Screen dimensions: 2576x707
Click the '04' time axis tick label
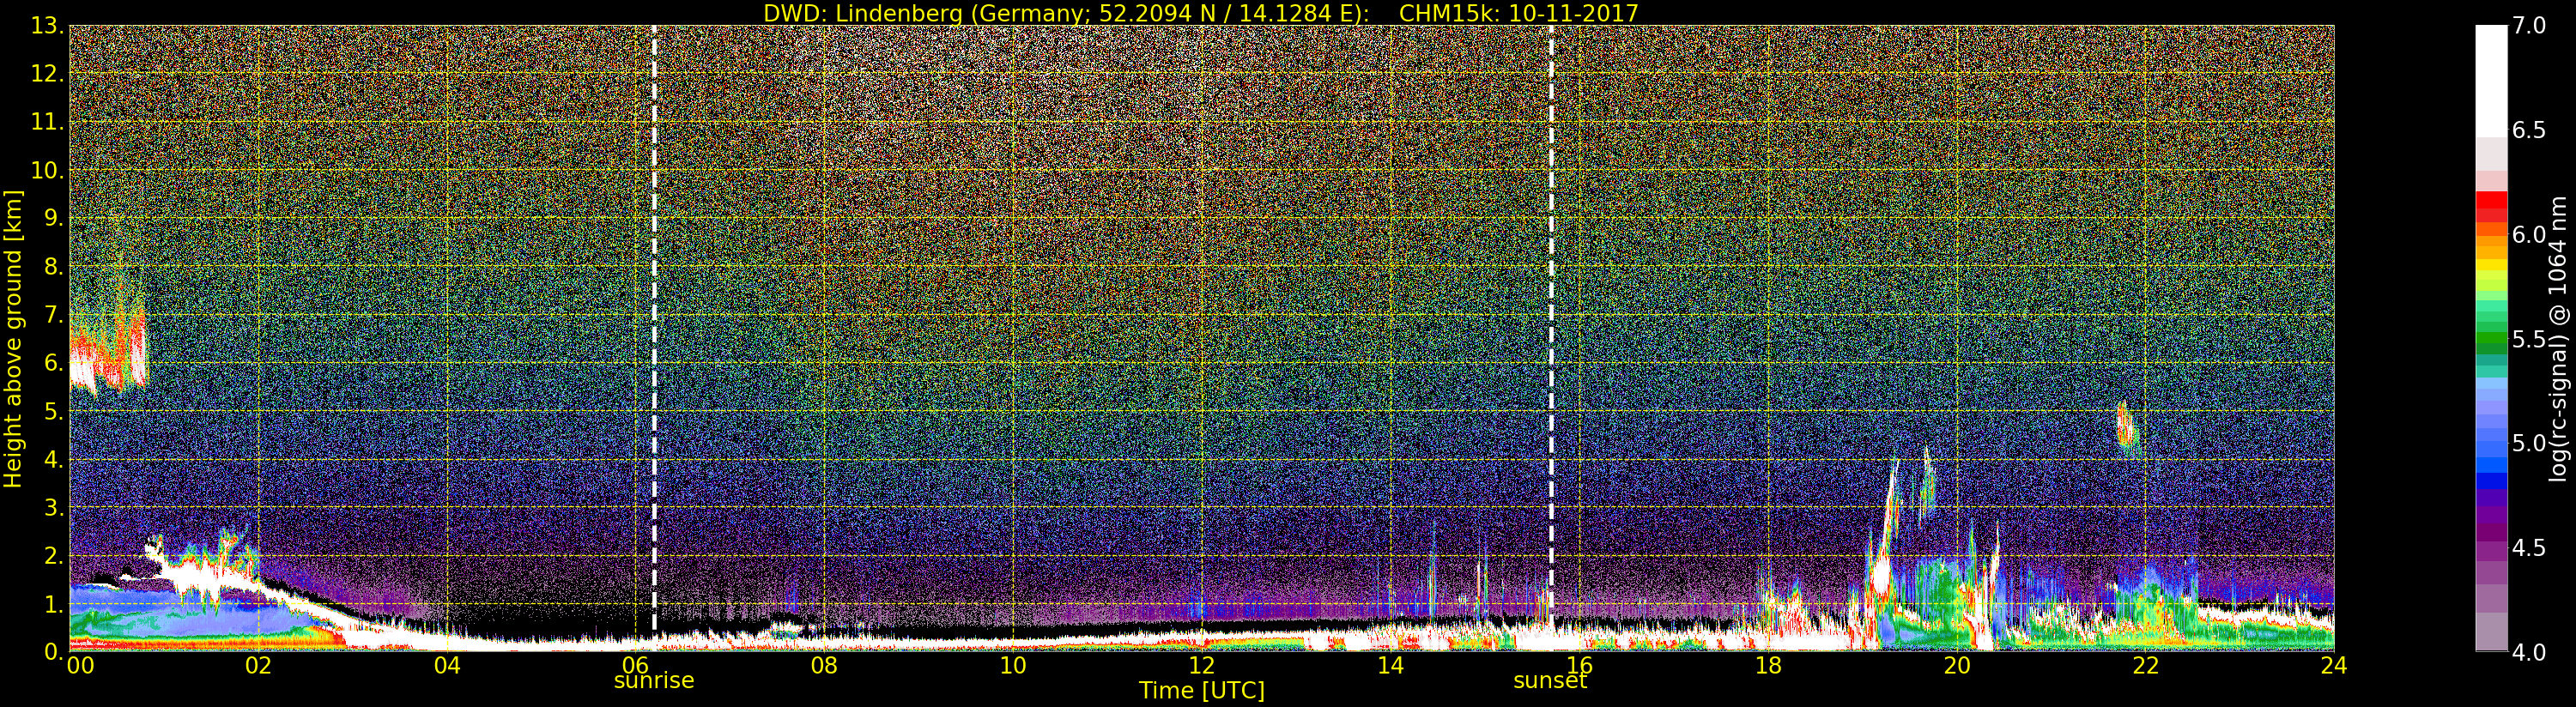click(447, 665)
